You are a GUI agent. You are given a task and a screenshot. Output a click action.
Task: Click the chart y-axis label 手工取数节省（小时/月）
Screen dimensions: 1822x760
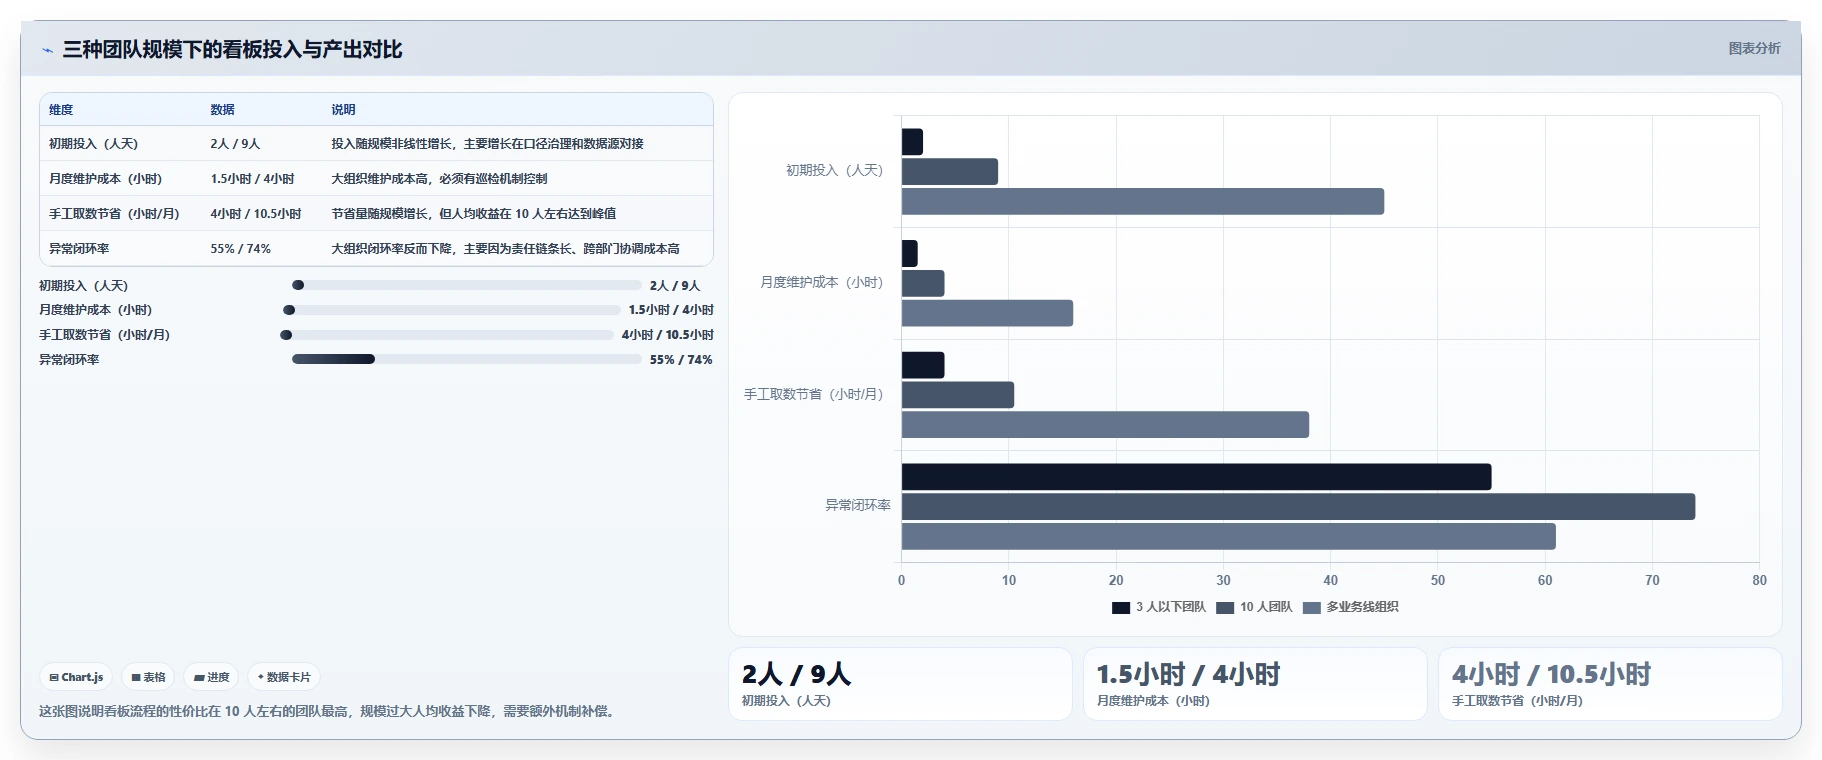[813, 395]
